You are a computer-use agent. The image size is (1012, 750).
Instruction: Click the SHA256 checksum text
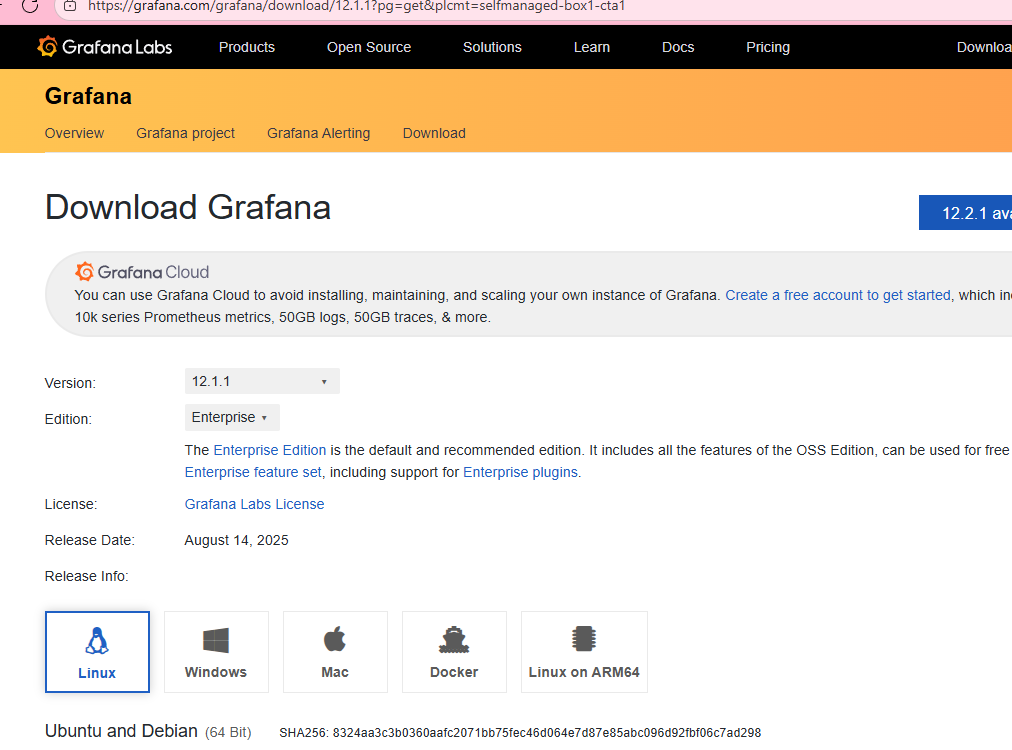pyautogui.click(x=520, y=733)
